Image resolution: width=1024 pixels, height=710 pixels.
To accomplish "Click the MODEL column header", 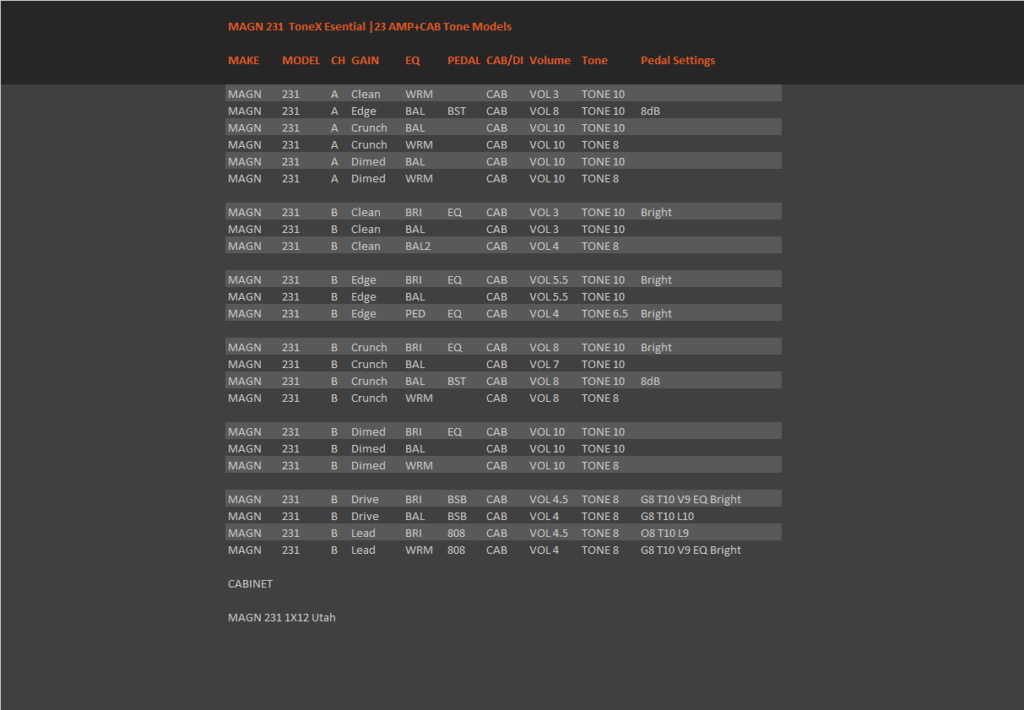I will click(x=301, y=60).
